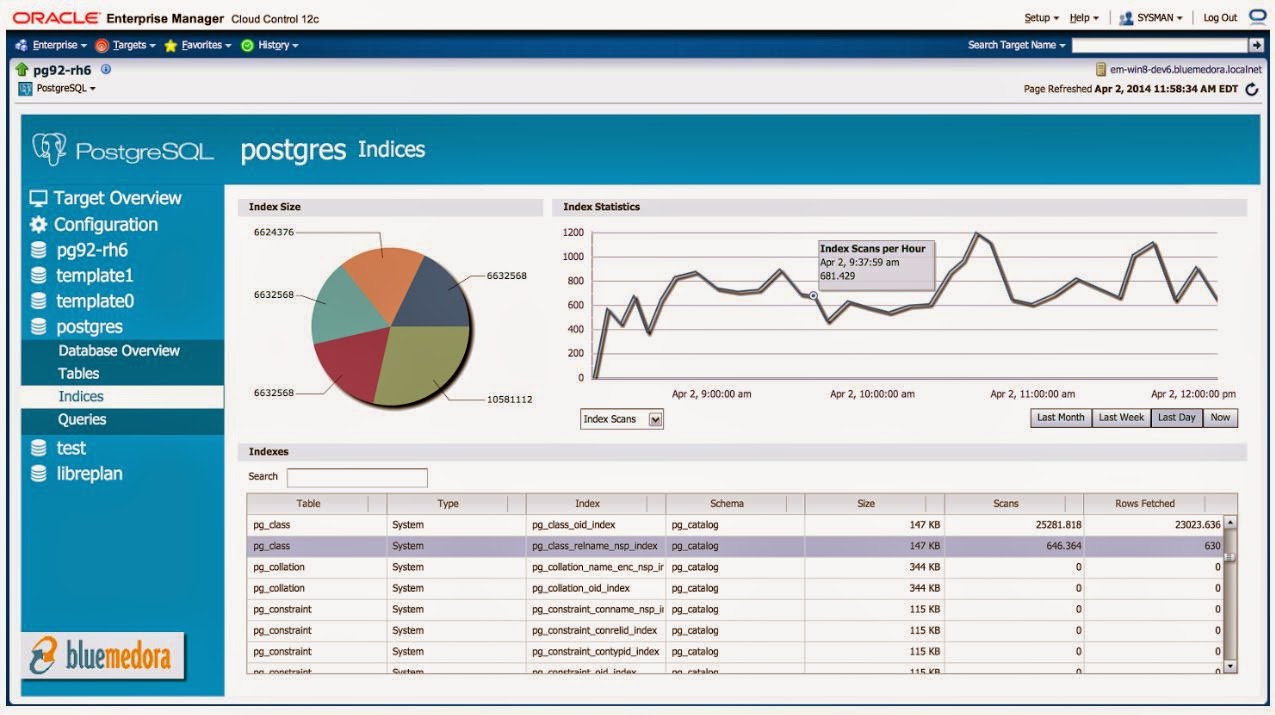This screenshot has height=715, width=1275.
Task: Open the Tables submenu item
Action: 79,373
